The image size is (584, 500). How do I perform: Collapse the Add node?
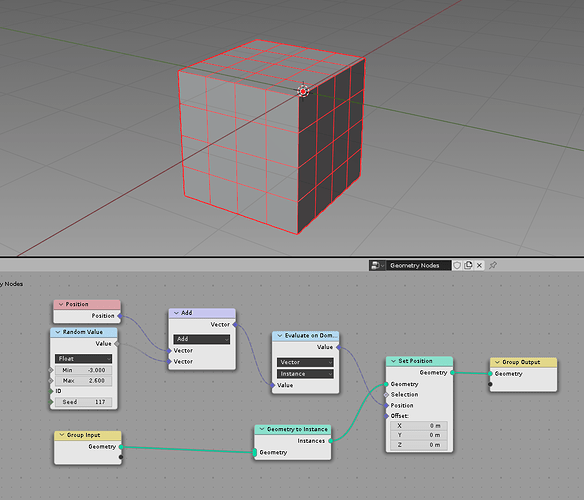click(177, 313)
